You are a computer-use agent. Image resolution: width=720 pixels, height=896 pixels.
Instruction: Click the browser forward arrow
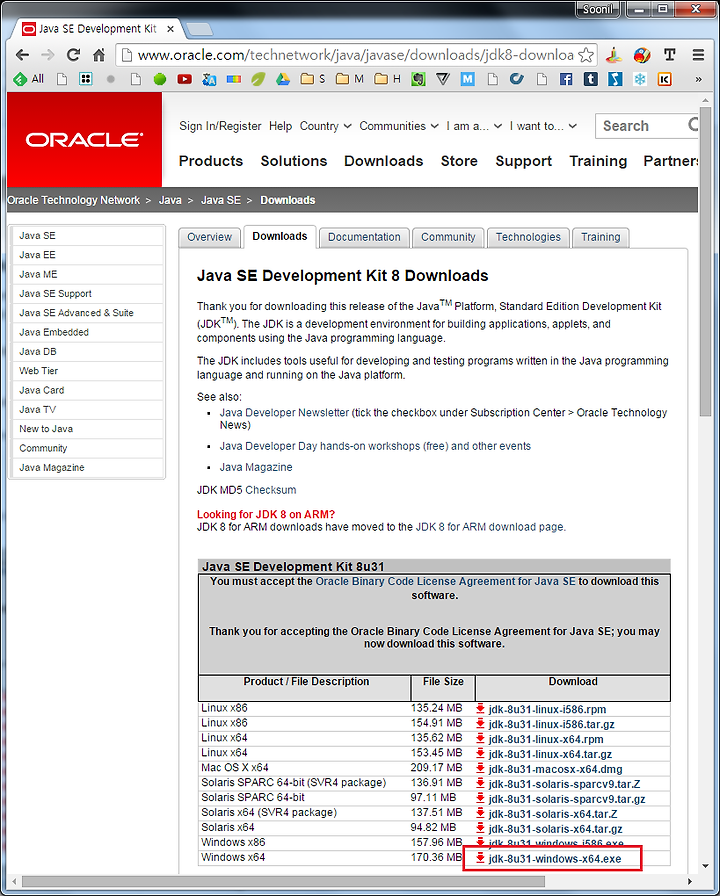point(48,55)
